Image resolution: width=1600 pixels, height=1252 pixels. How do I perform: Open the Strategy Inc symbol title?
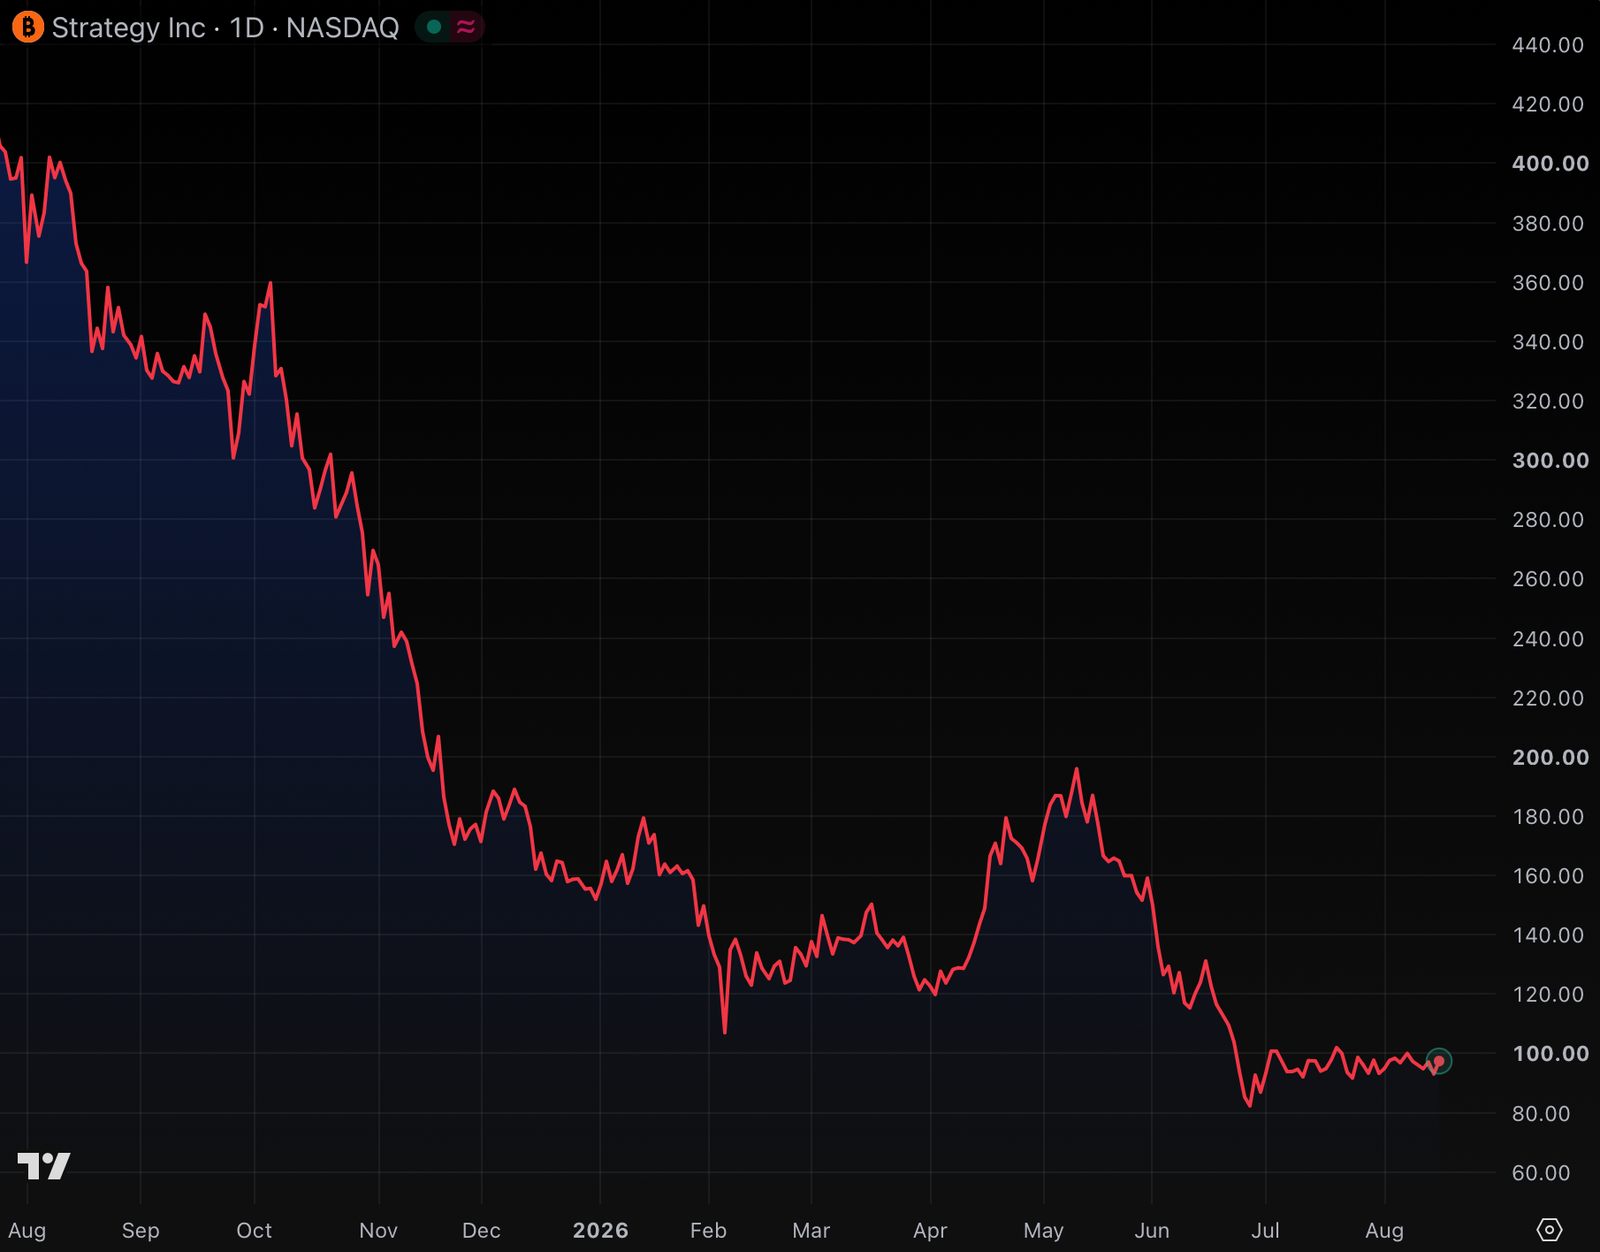click(x=128, y=28)
